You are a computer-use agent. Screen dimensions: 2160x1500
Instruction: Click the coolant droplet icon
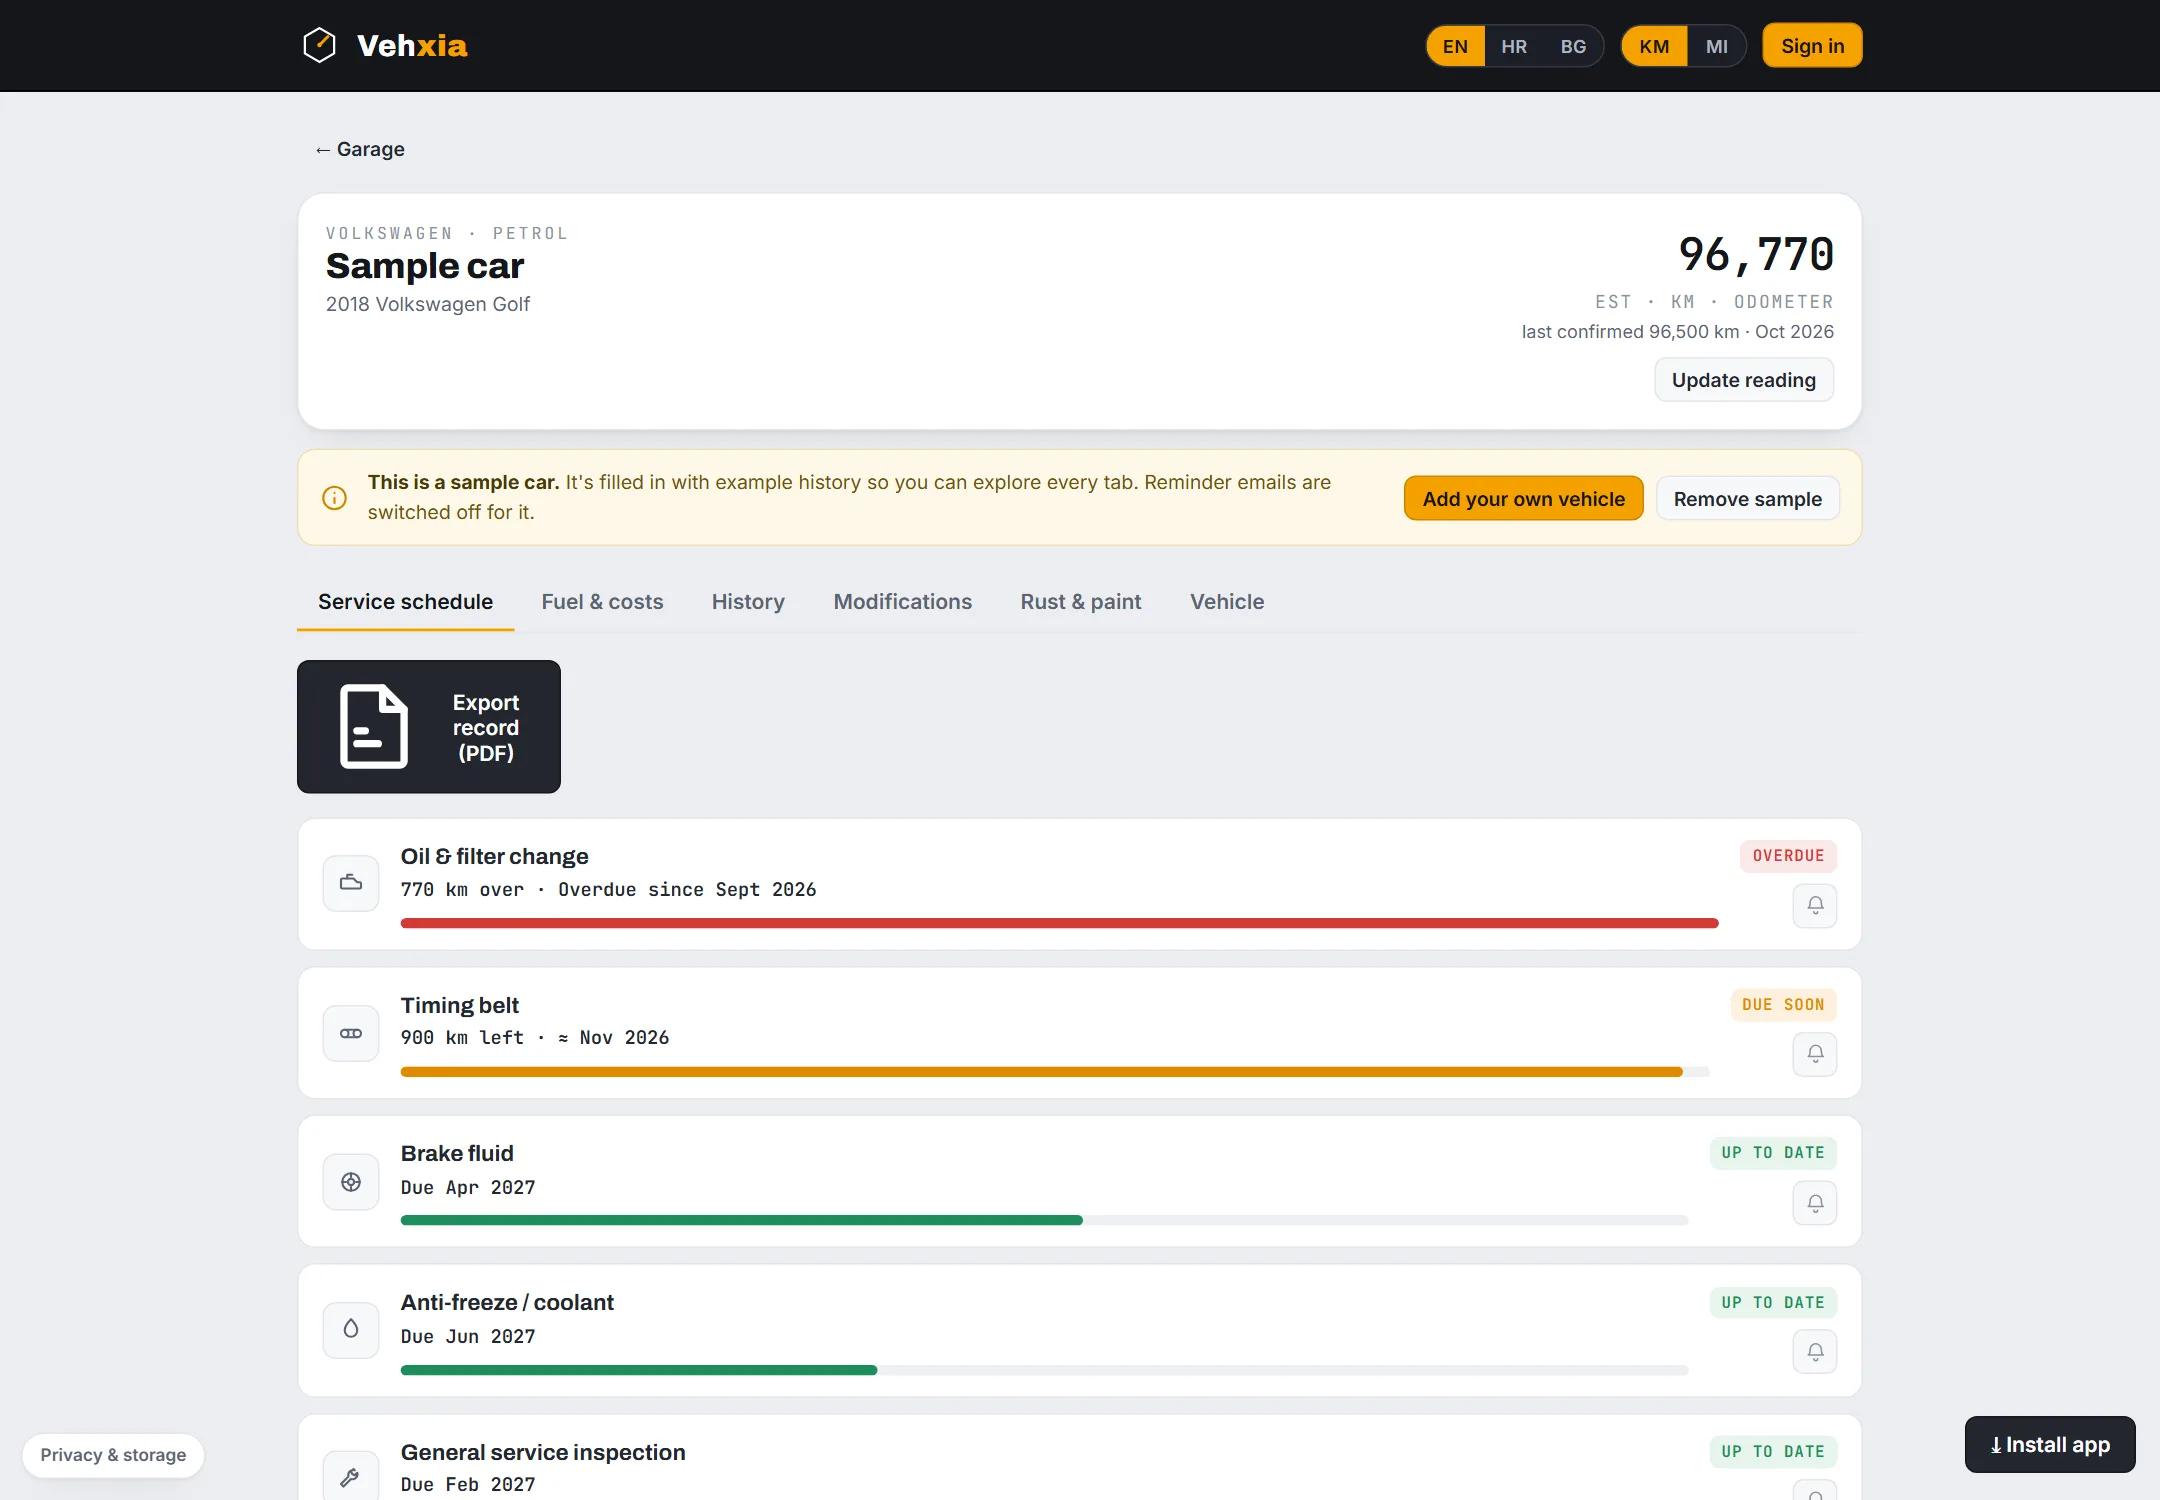[351, 1330]
